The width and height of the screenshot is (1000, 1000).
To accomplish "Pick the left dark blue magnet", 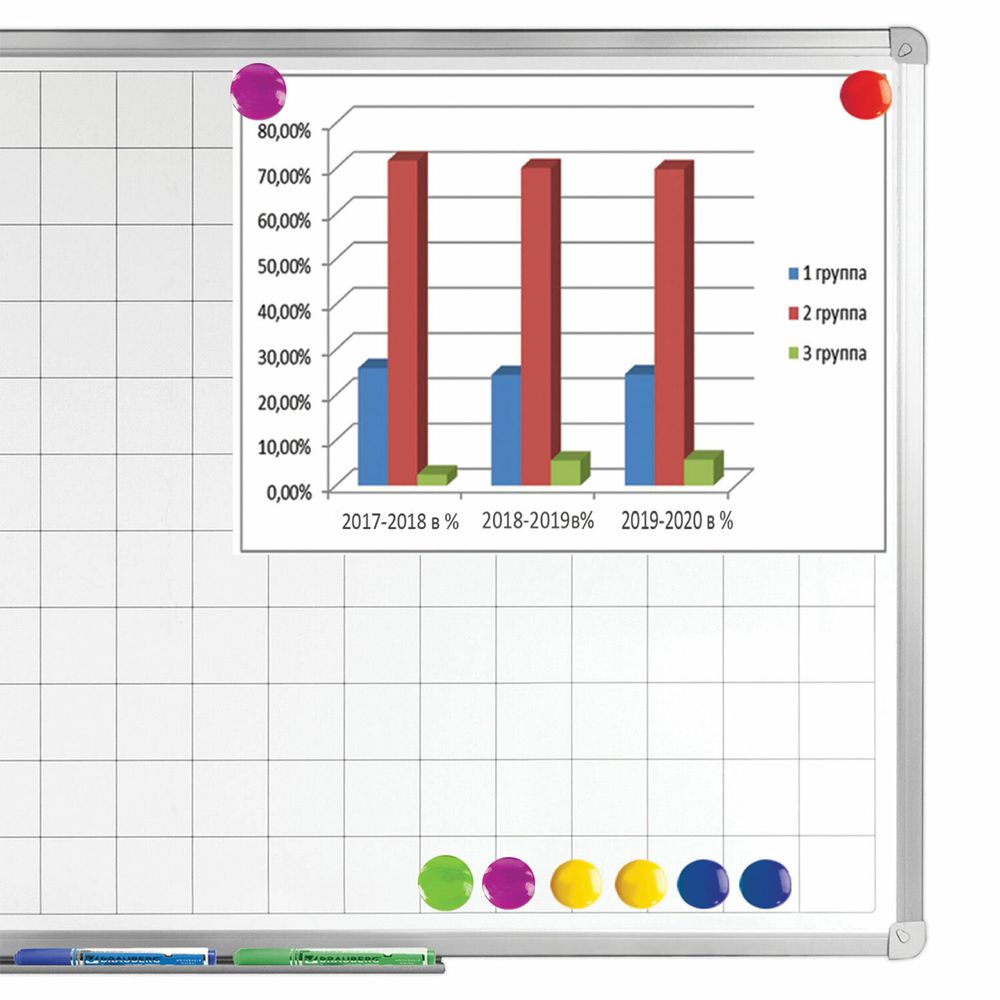I will click(703, 884).
